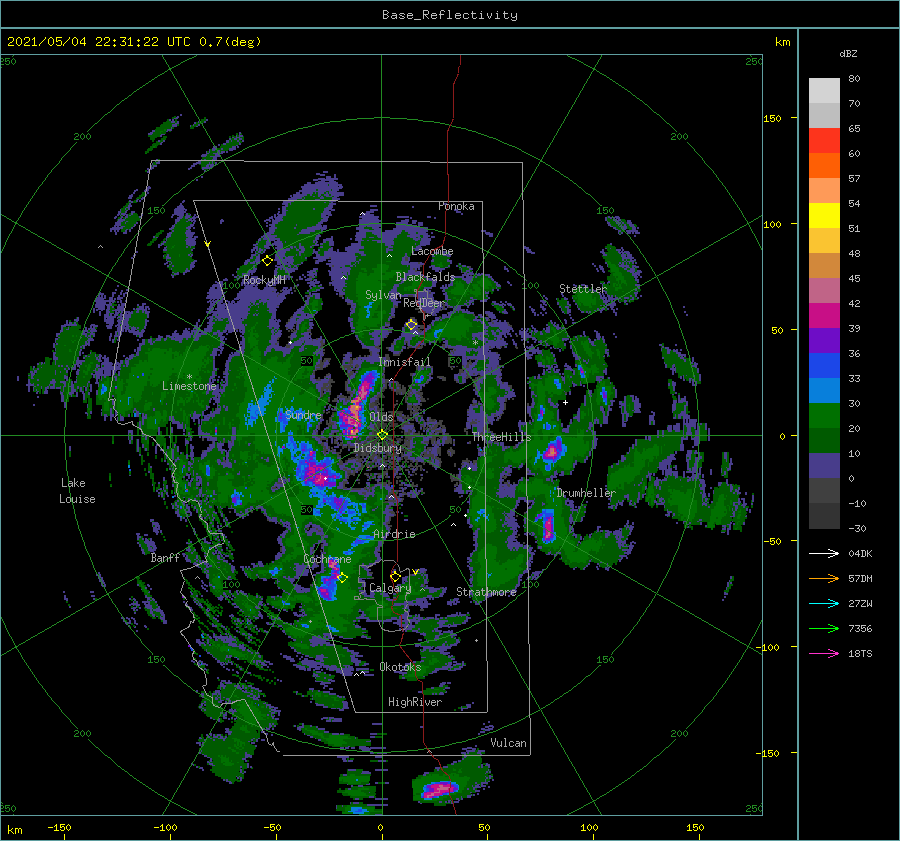Click the ThreeHills label
Screen dimensions: 900x841
502,437
